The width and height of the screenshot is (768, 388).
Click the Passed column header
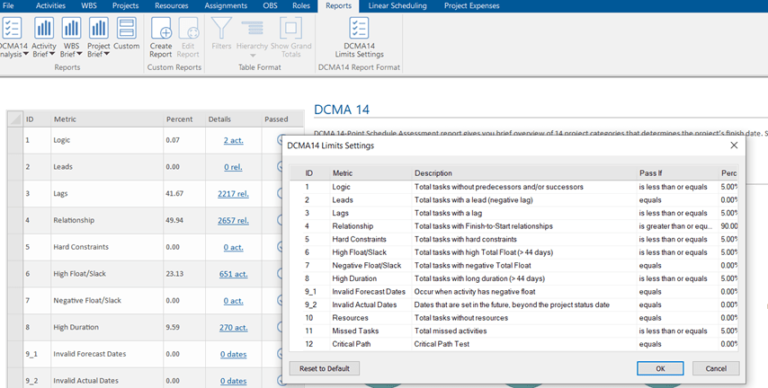(283, 119)
